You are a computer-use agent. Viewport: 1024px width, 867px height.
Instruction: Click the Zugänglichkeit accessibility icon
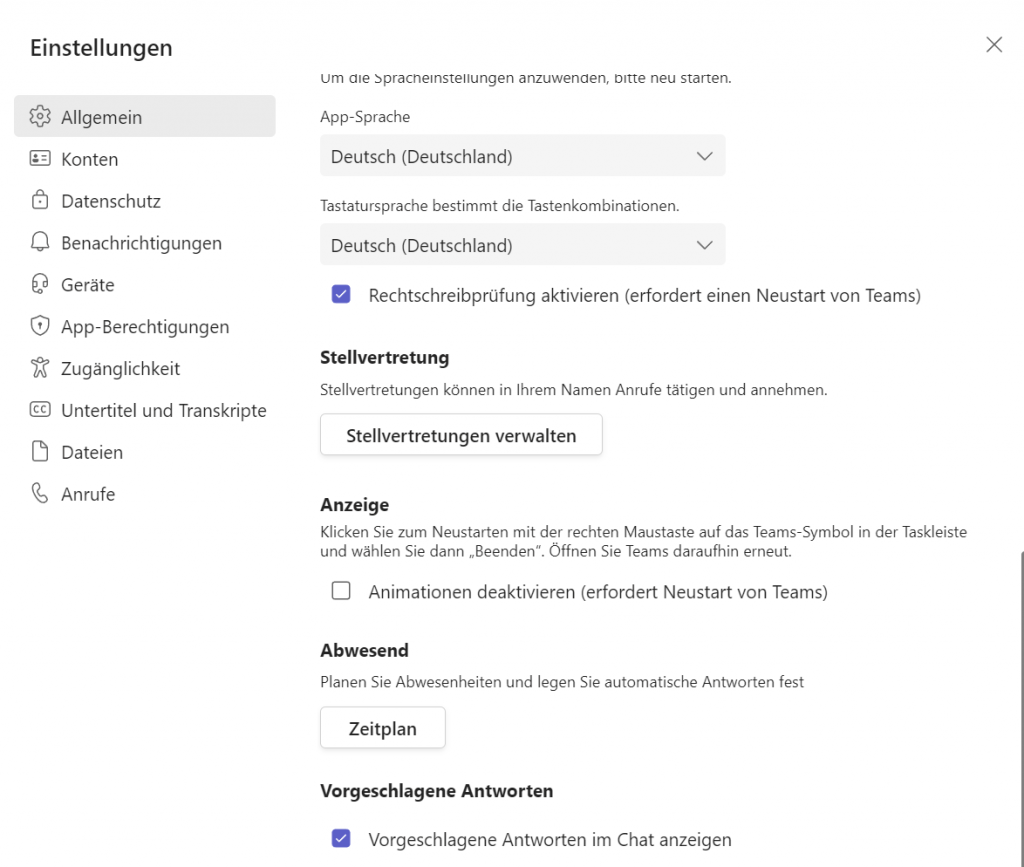pos(39,368)
